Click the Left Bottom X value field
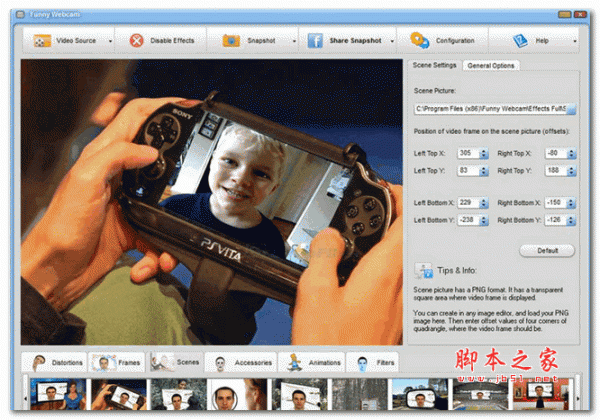 pyautogui.click(x=469, y=203)
